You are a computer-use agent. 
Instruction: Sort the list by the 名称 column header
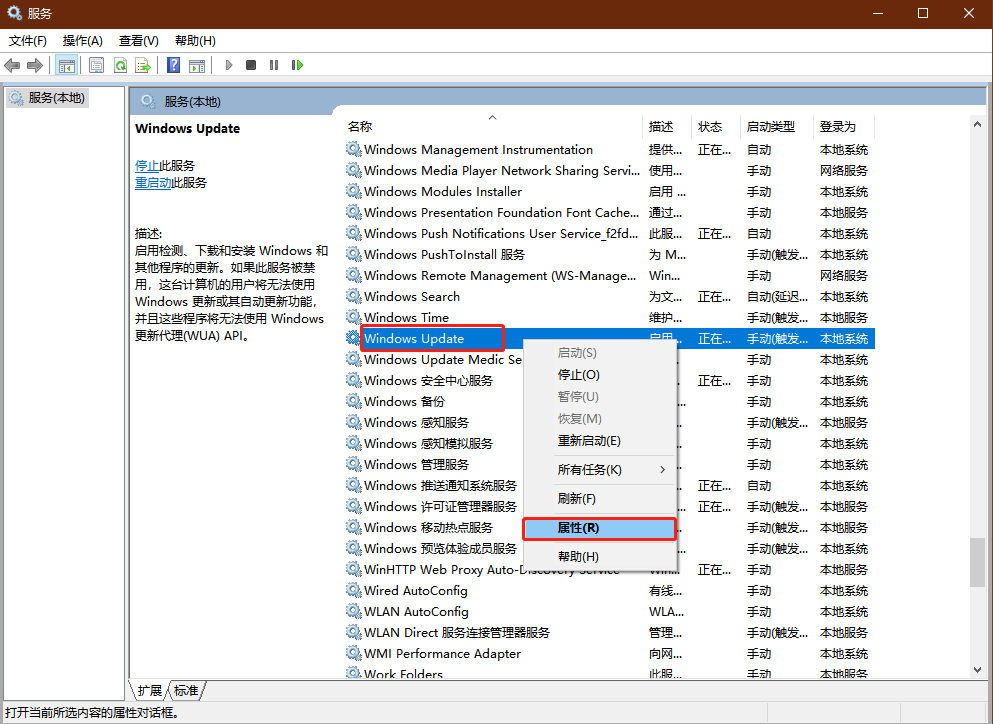pos(360,127)
